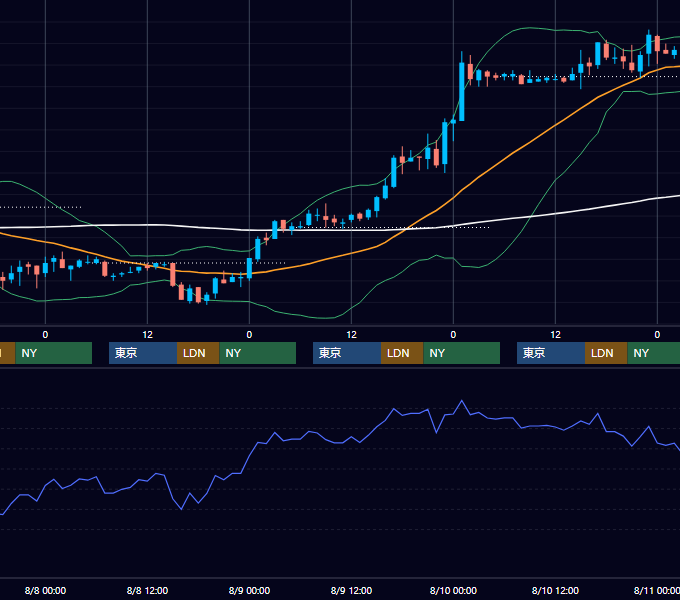The width and height of the screenshot is (680, 600).
Task: Select the LDN session block on 8/10
Action: (x=606, y=353)
